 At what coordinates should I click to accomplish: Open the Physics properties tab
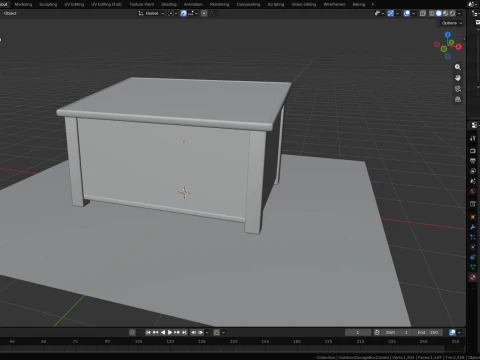pyautogui.click(x=473, y=247)
